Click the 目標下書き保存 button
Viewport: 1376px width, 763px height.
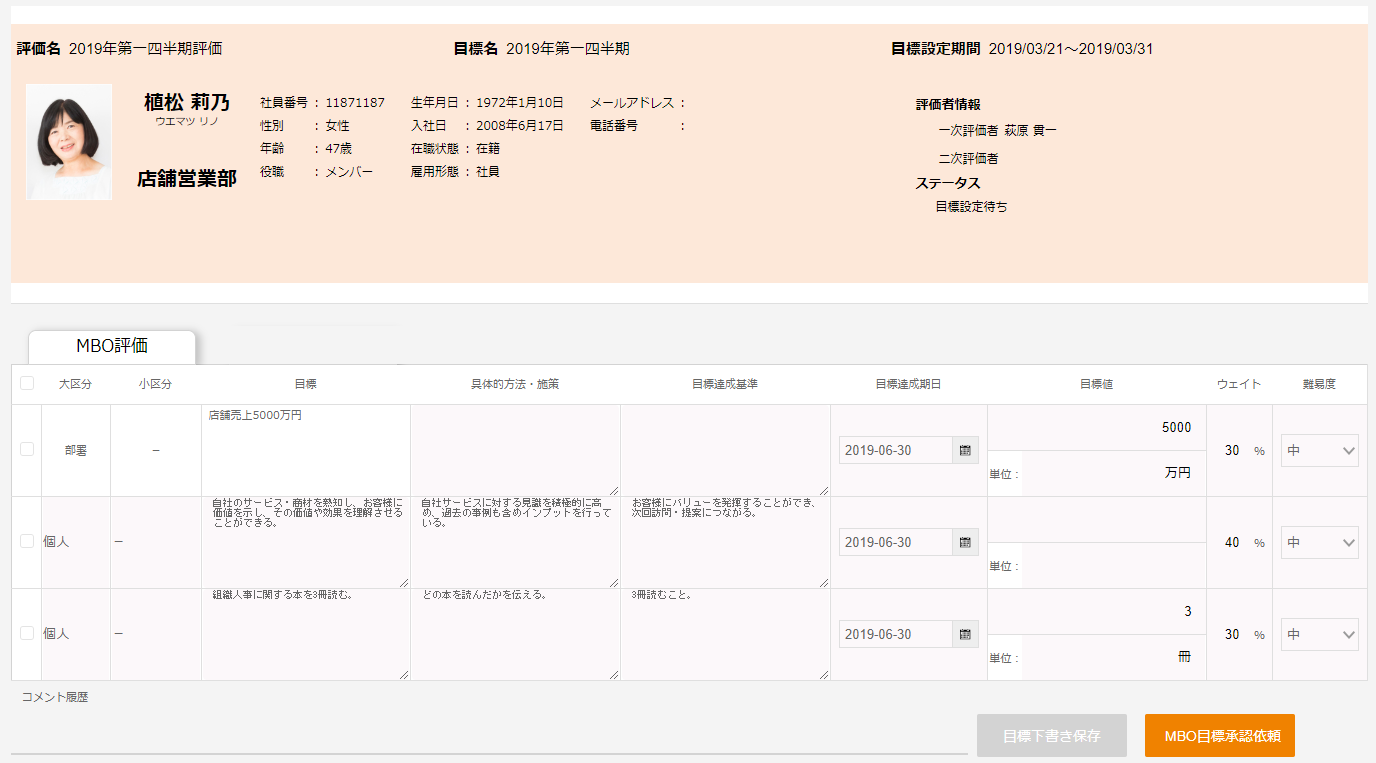(1051, 736)
